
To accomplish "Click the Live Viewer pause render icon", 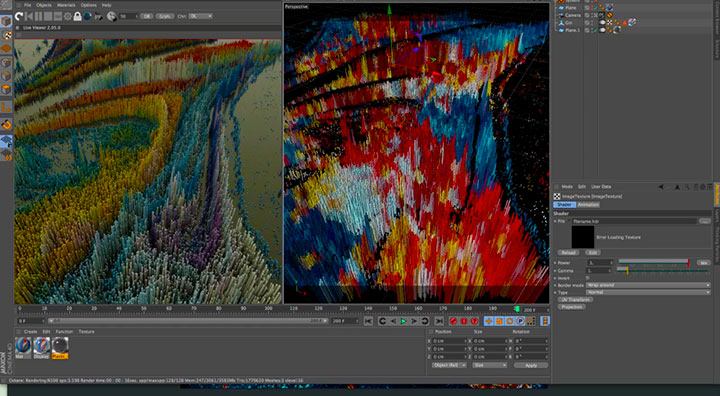I will tap(38, 17).
